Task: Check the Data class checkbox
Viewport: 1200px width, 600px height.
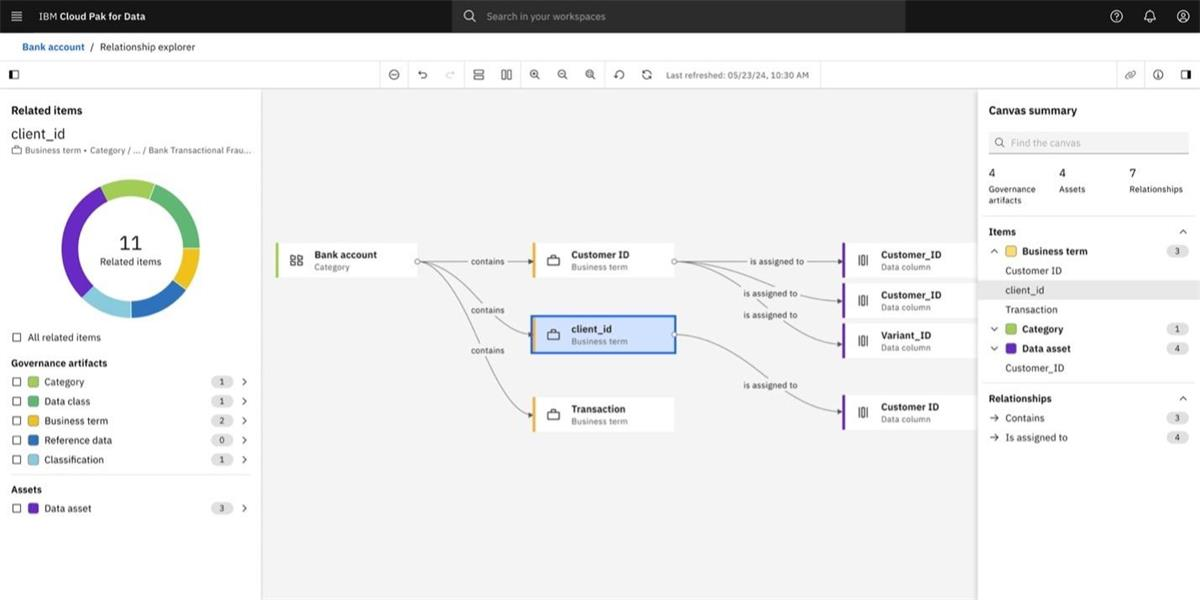Action: tap(16, 401)
